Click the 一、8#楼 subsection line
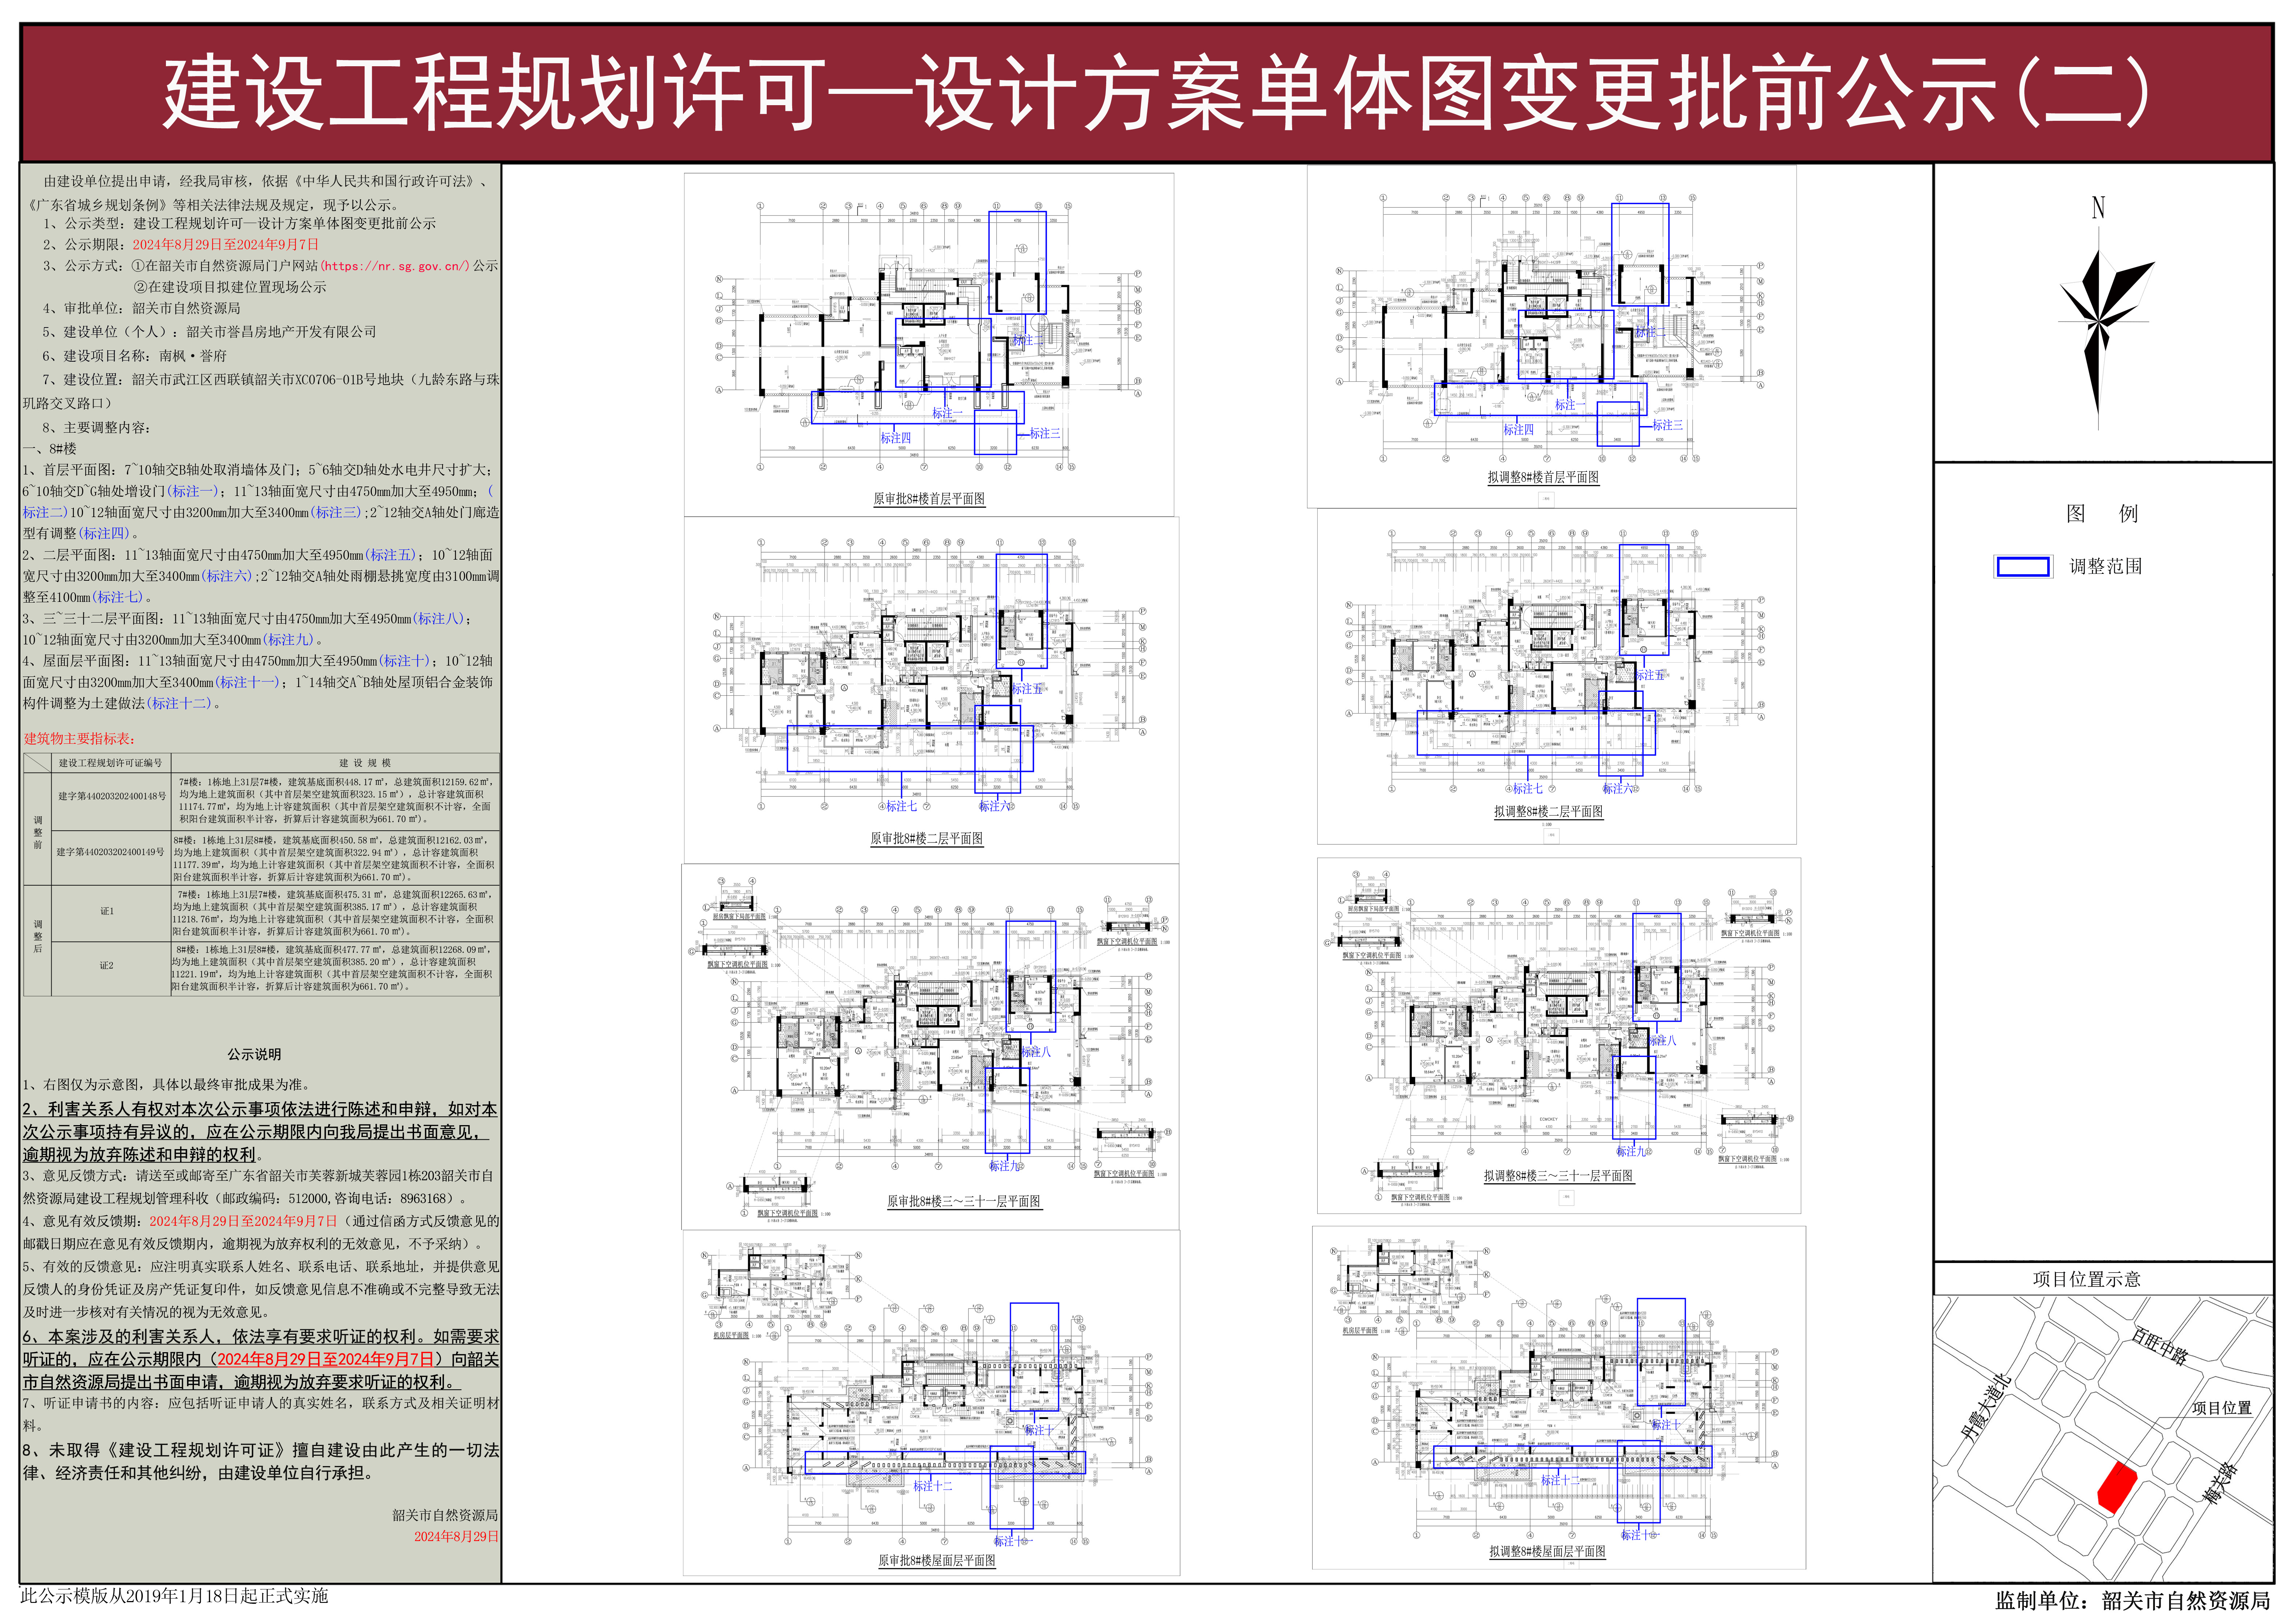 pyautogui.click(x=49, y=449)
